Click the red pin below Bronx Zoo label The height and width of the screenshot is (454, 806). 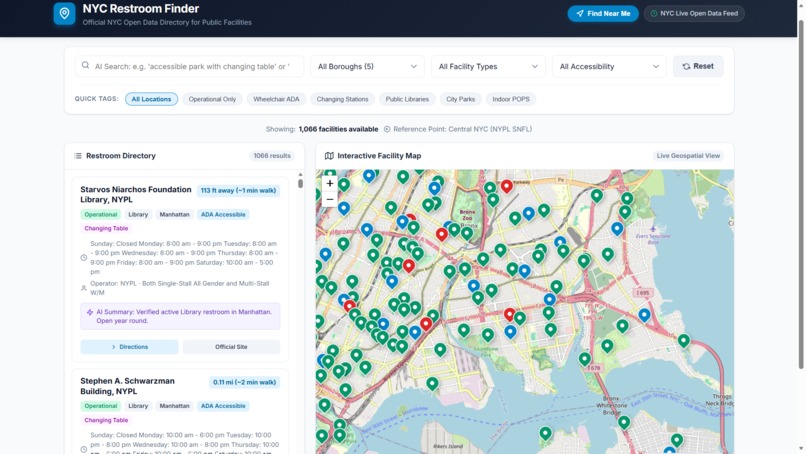(442, 234)
